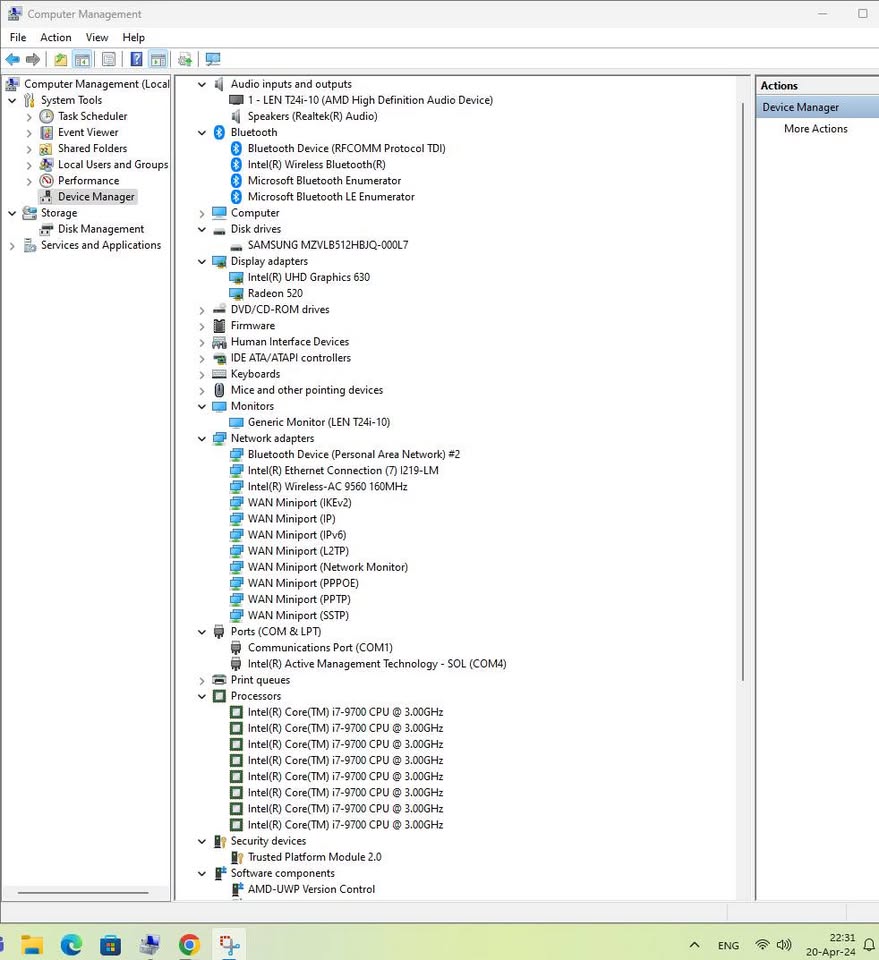Viewport: 879px width, 960px height.
Task: Click Trusted Platform Module 2.0 icon
Action: (x=237, y=857)
